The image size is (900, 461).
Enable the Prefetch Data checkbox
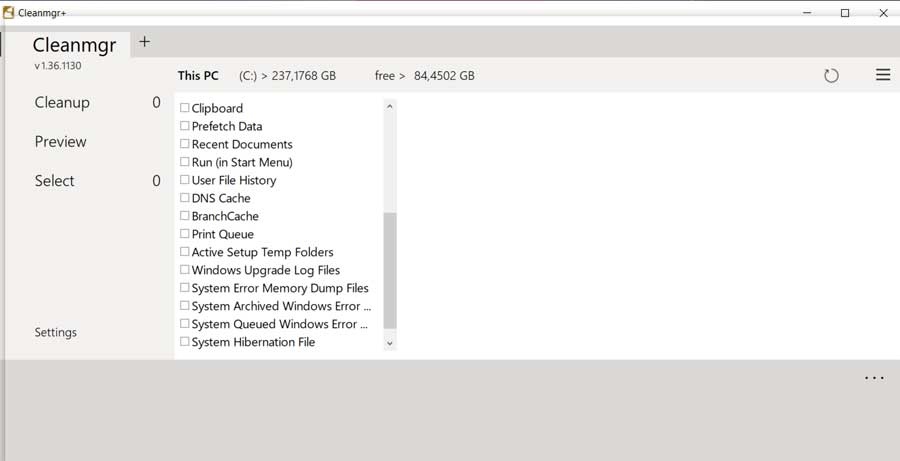[x=184, y=125]
